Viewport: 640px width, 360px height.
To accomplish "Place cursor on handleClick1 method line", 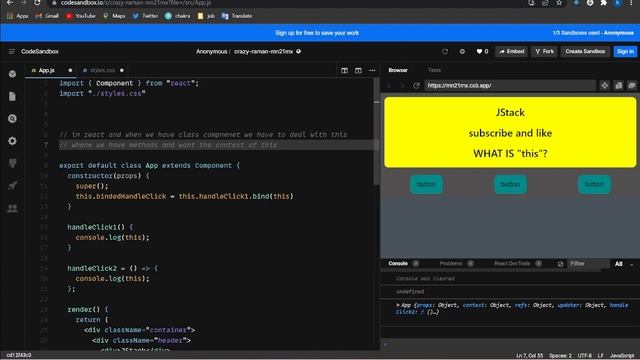I will tap(100, 227).
